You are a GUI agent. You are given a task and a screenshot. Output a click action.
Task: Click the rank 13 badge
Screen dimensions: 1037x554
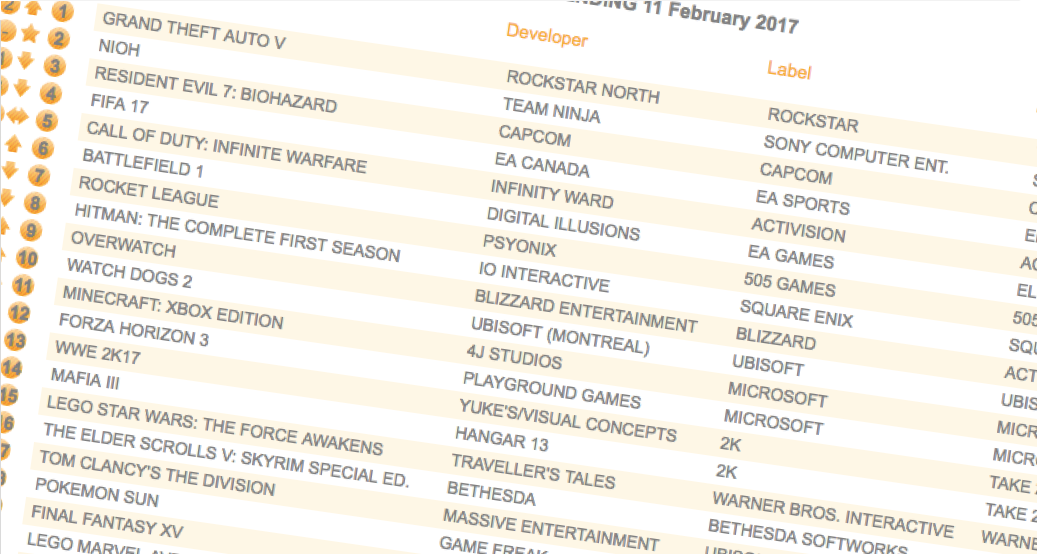tap(15, 341)
